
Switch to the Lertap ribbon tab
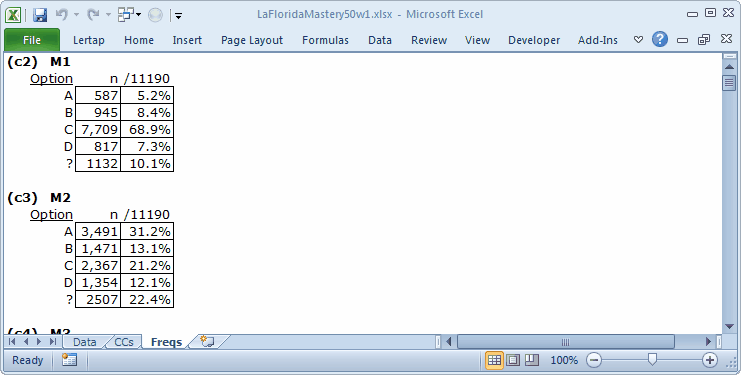[x=88, y=40]
